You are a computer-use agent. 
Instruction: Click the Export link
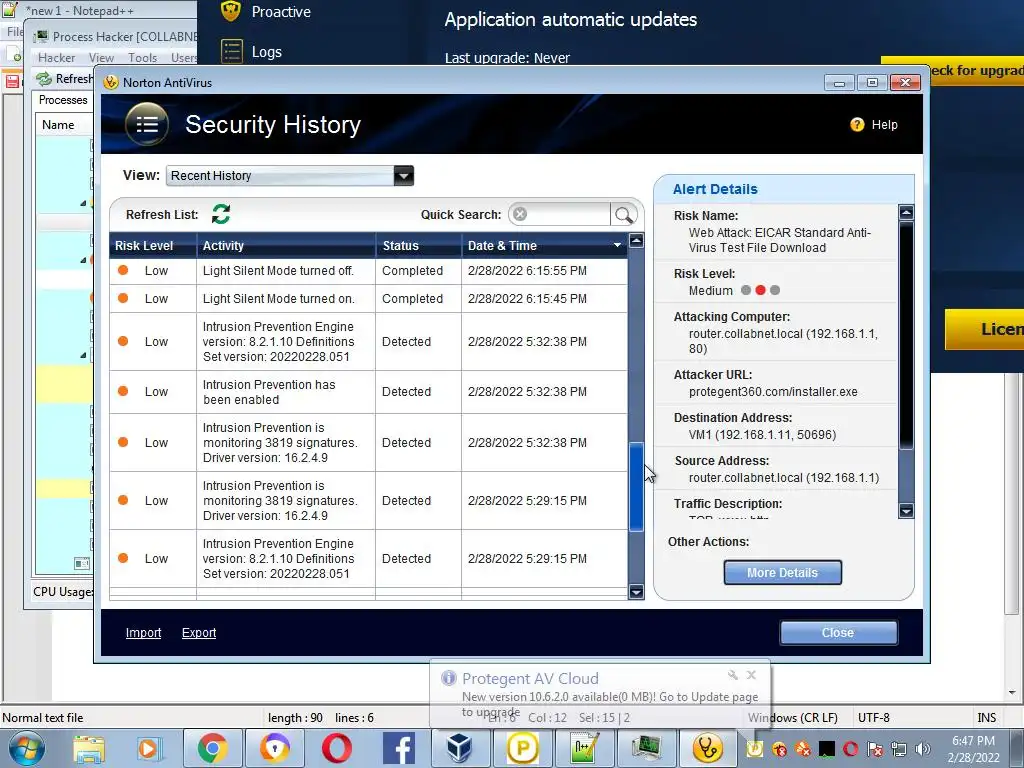pyautogui.click(x=199, y=633)
